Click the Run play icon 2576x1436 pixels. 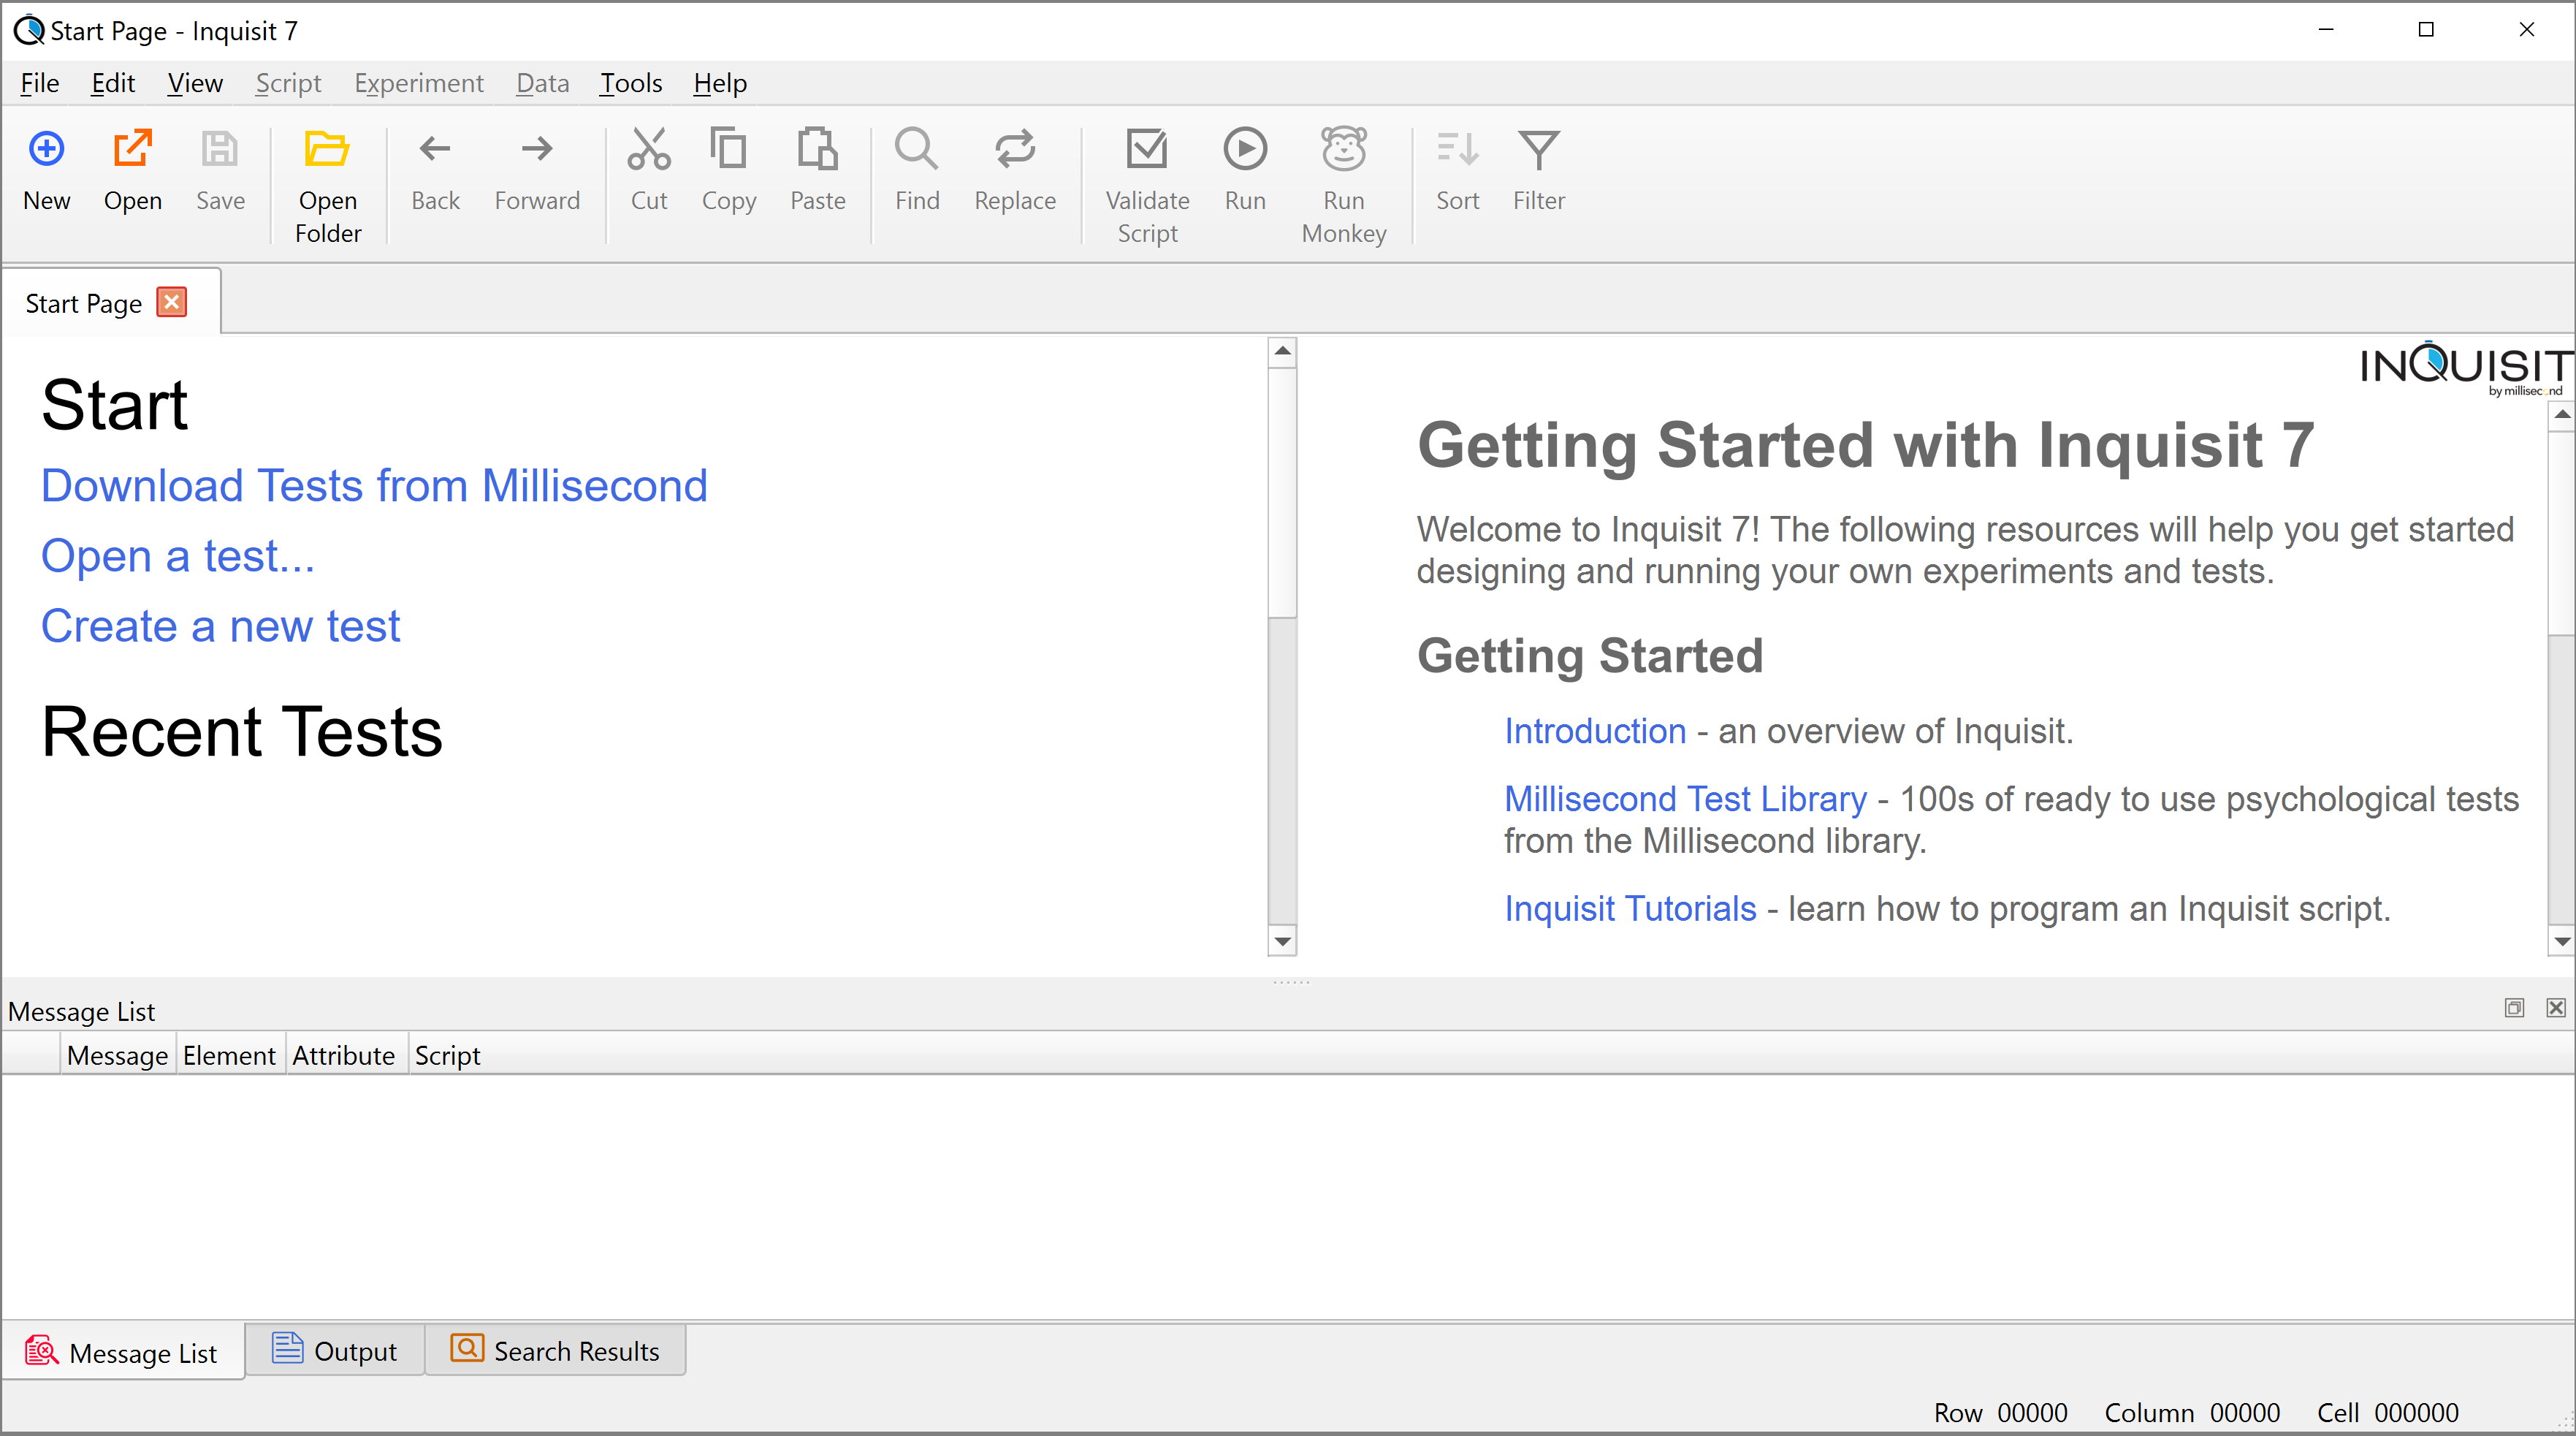pos(1245,150)
